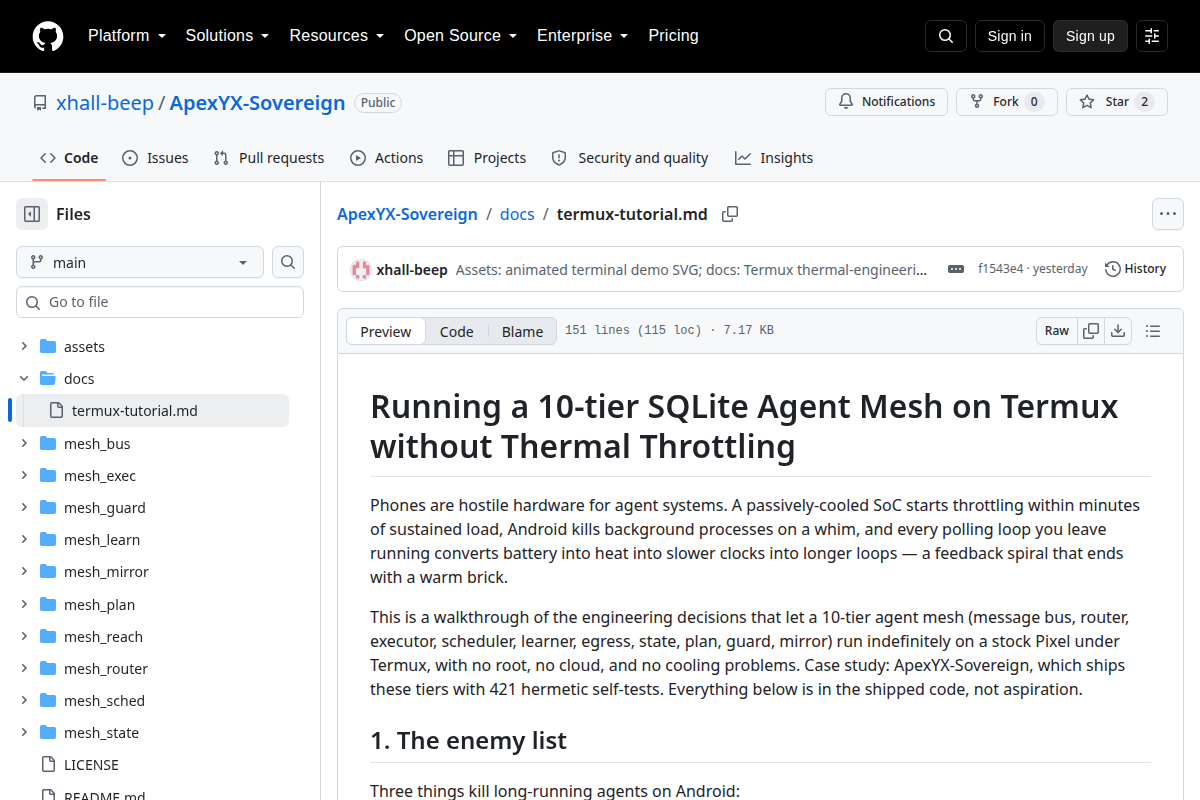Download raw file icon
The image size is (1200, 800).
pyautogui.click(x=1118, y=331)
